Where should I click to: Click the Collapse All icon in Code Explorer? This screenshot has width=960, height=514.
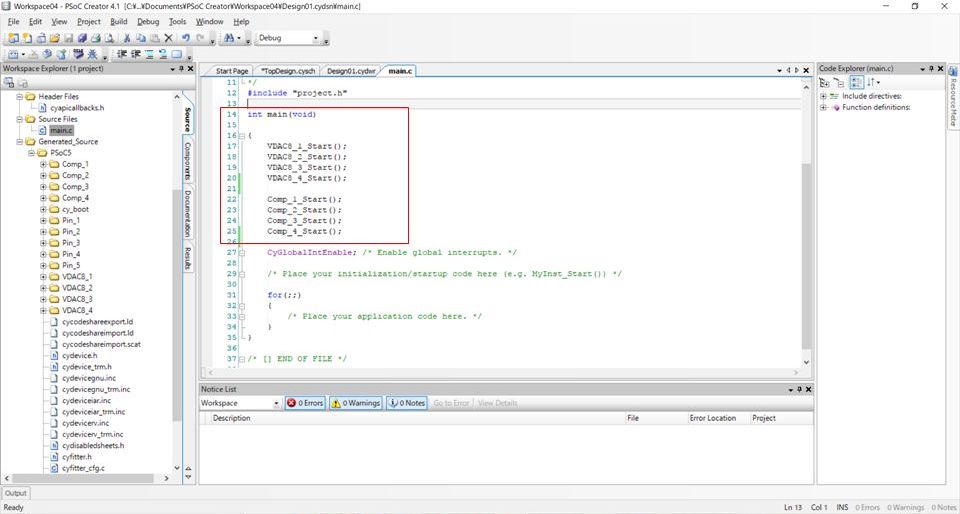pyautogui.click(x=839, y=82)
